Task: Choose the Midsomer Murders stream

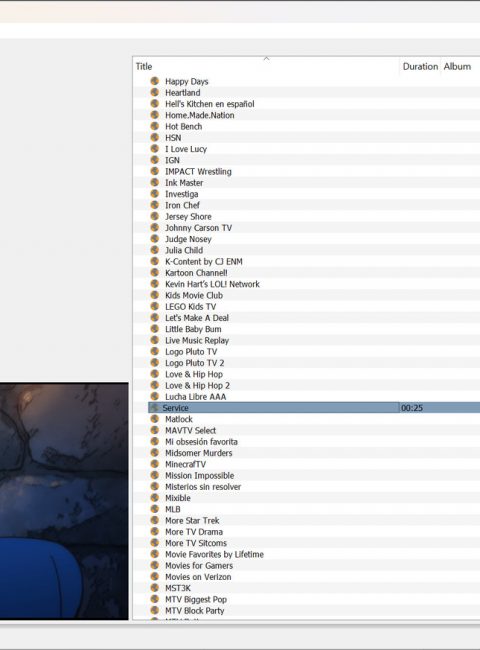Action: pos(199,453)
